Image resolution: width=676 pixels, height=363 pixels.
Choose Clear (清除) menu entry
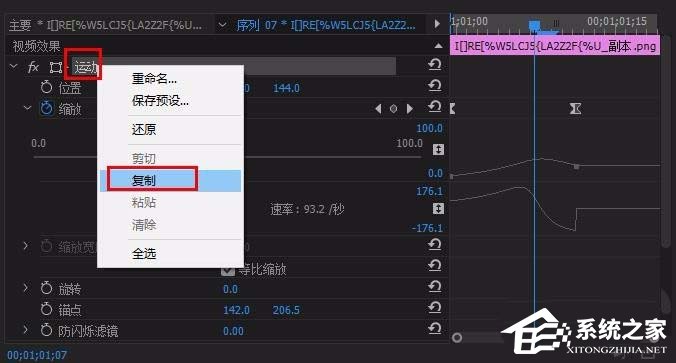point(144,225)
